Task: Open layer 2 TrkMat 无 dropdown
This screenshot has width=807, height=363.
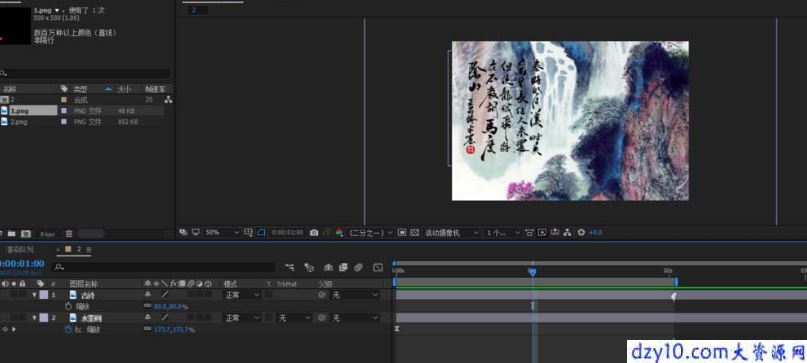Action: point(294,318)
